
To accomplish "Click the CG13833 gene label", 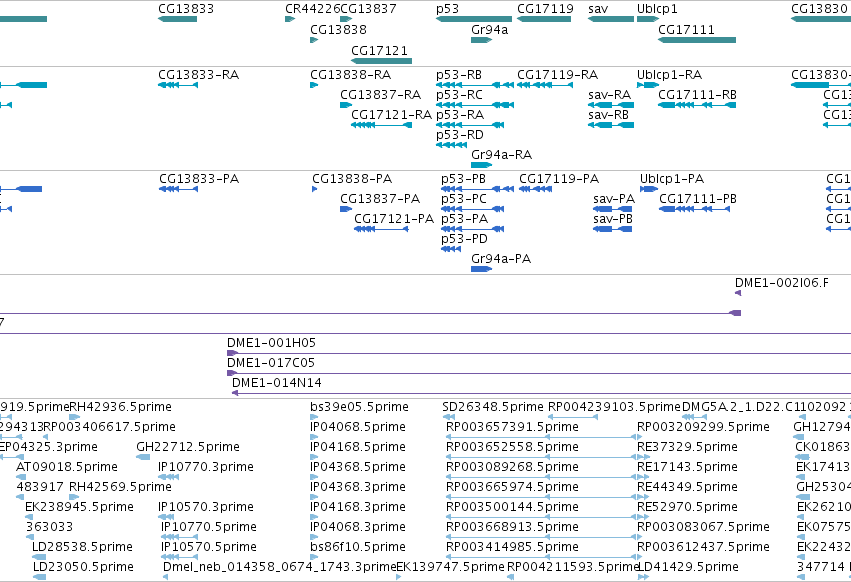I will click(186, 9).
